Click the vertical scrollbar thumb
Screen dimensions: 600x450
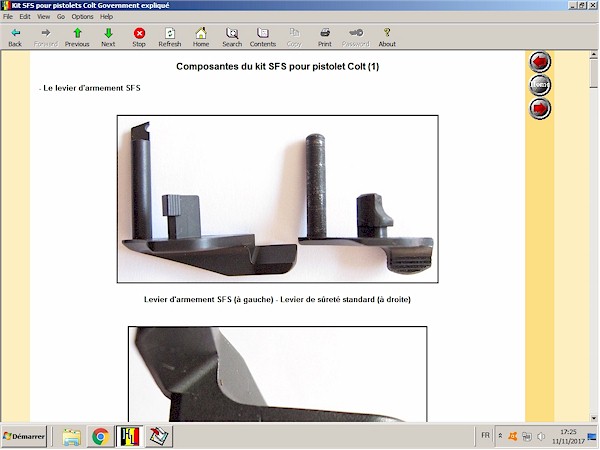(x=594, y=73)
